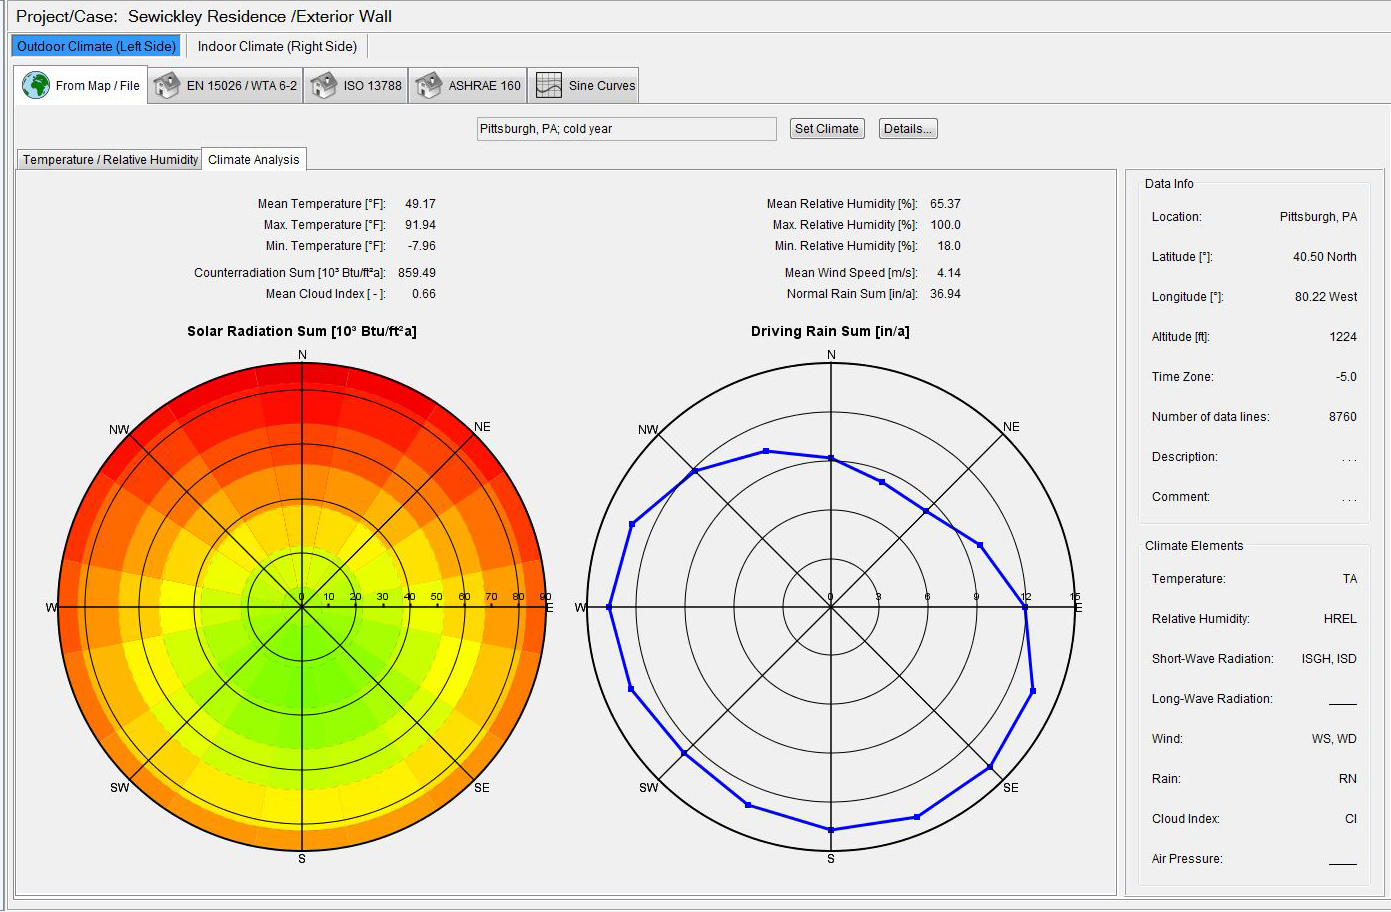This screenshot has width=1391, height=912.
Task: Click the Counterradiation Sum value 859.49
Action: [417, 273]
